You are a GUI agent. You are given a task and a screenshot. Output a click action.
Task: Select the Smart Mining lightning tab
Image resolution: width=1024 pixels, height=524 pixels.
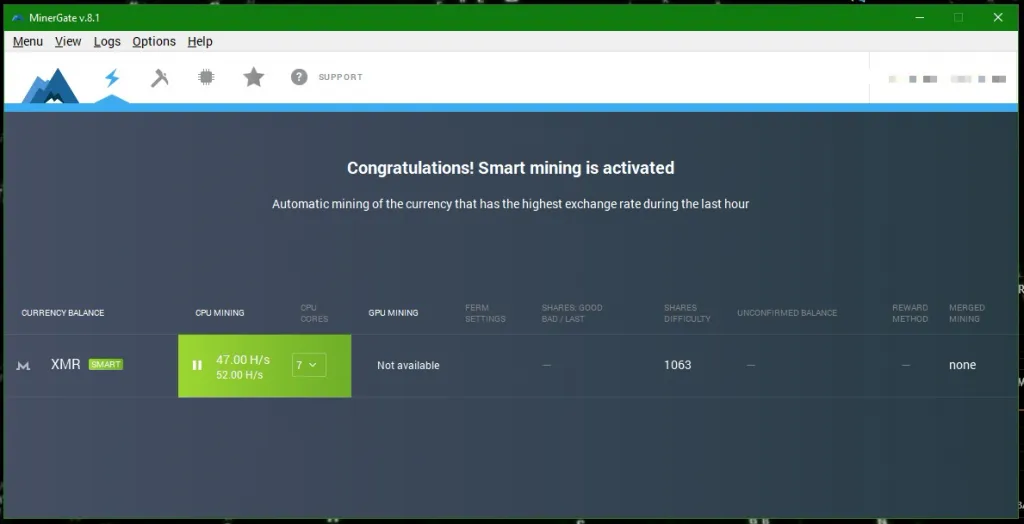click(112, 78)
